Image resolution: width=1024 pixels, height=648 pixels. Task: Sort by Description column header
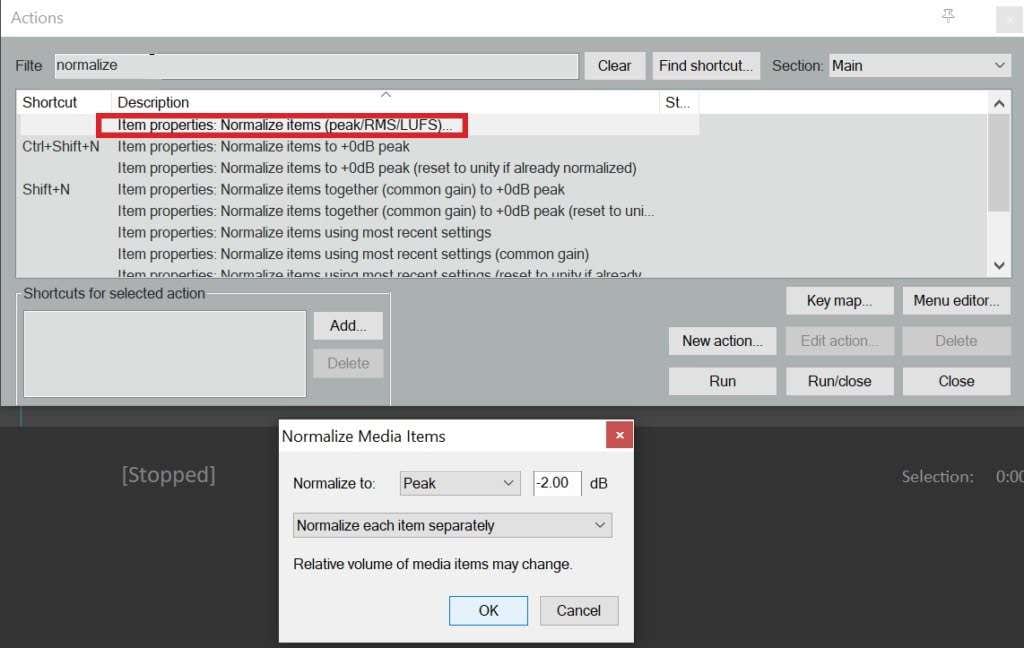(385, 103)
